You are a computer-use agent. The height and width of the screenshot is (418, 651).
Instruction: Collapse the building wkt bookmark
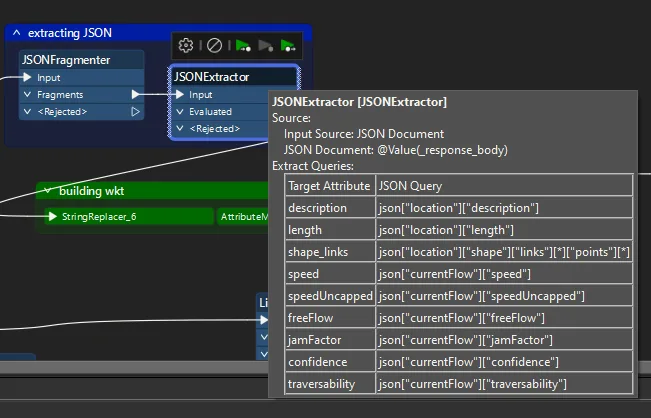pos(48,191)
